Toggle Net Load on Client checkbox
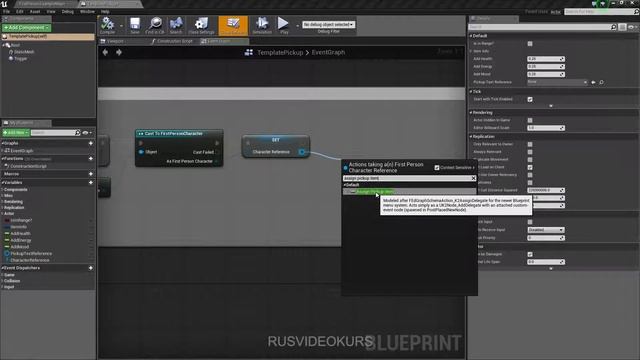 (x=530, y=167)
